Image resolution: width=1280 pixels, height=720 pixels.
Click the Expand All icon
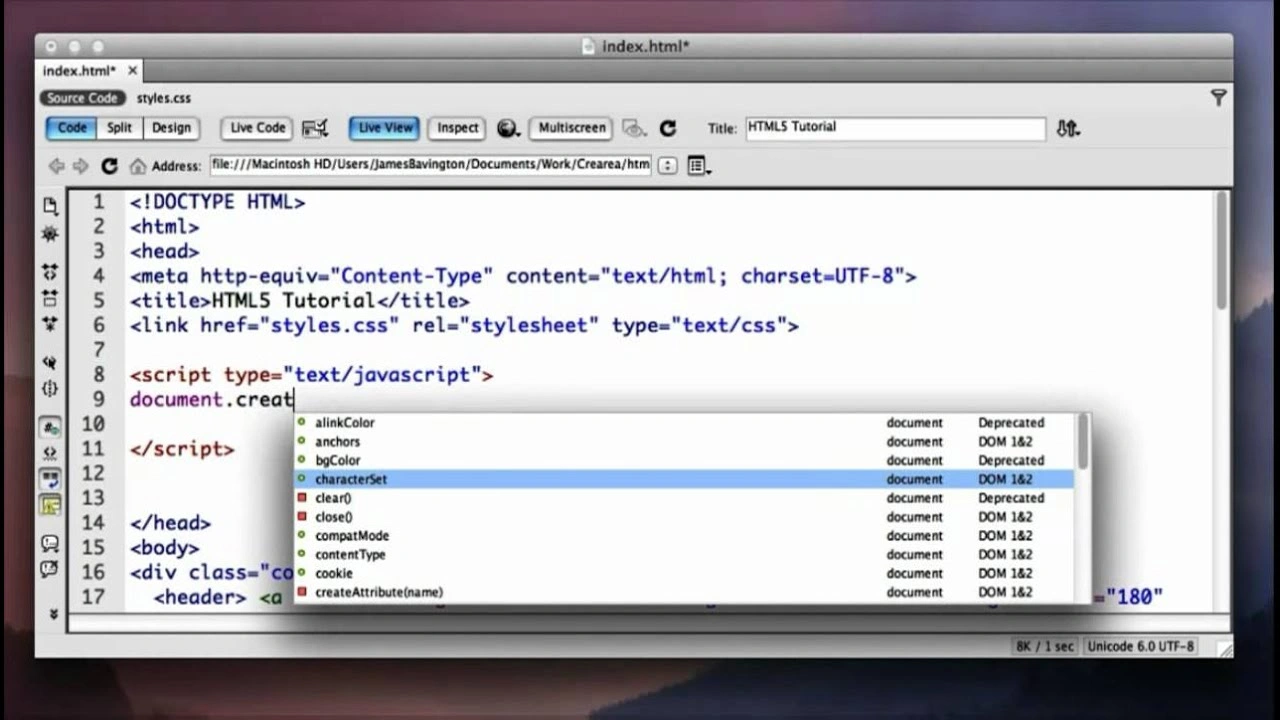click(50, 324)
